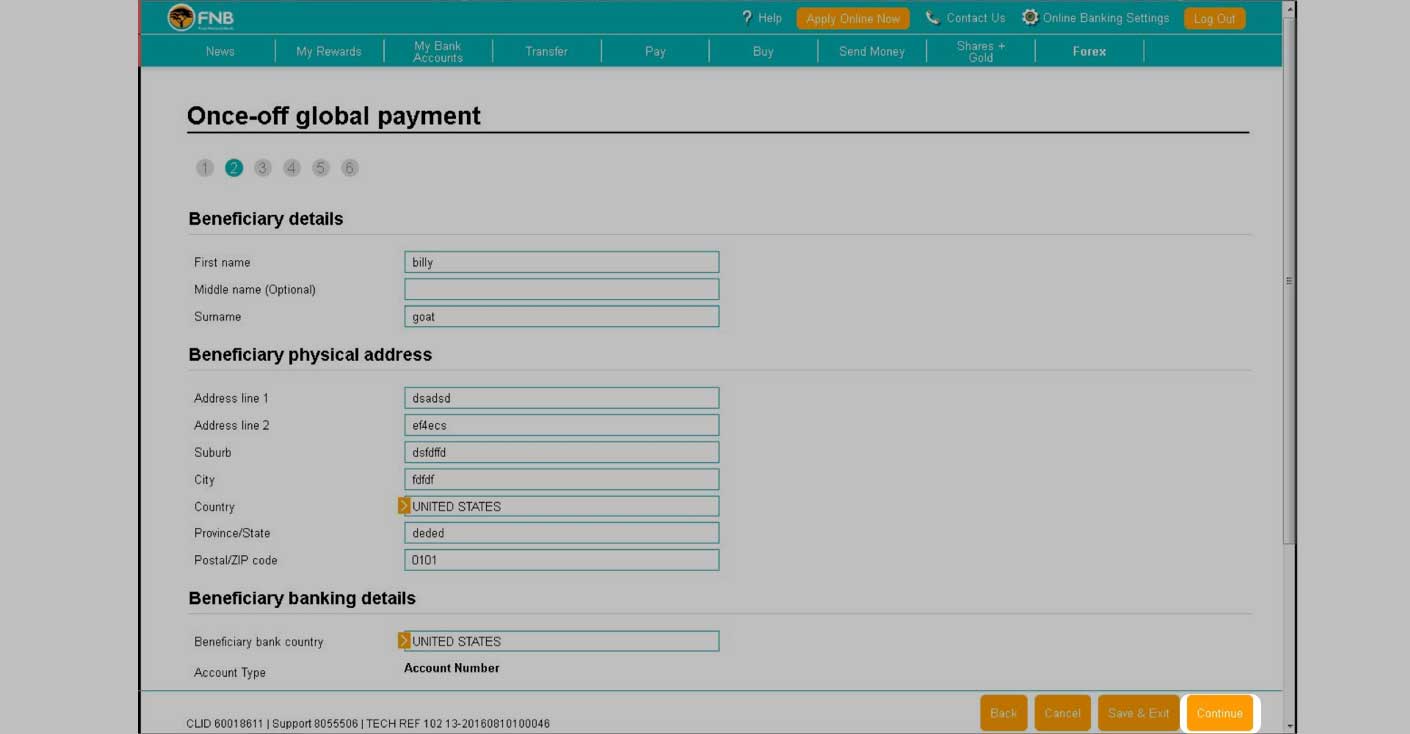This screenshot has height=734, width=1410.
Task: Click the page's vertical scrollbar thumb
Action: [1289, 281]
